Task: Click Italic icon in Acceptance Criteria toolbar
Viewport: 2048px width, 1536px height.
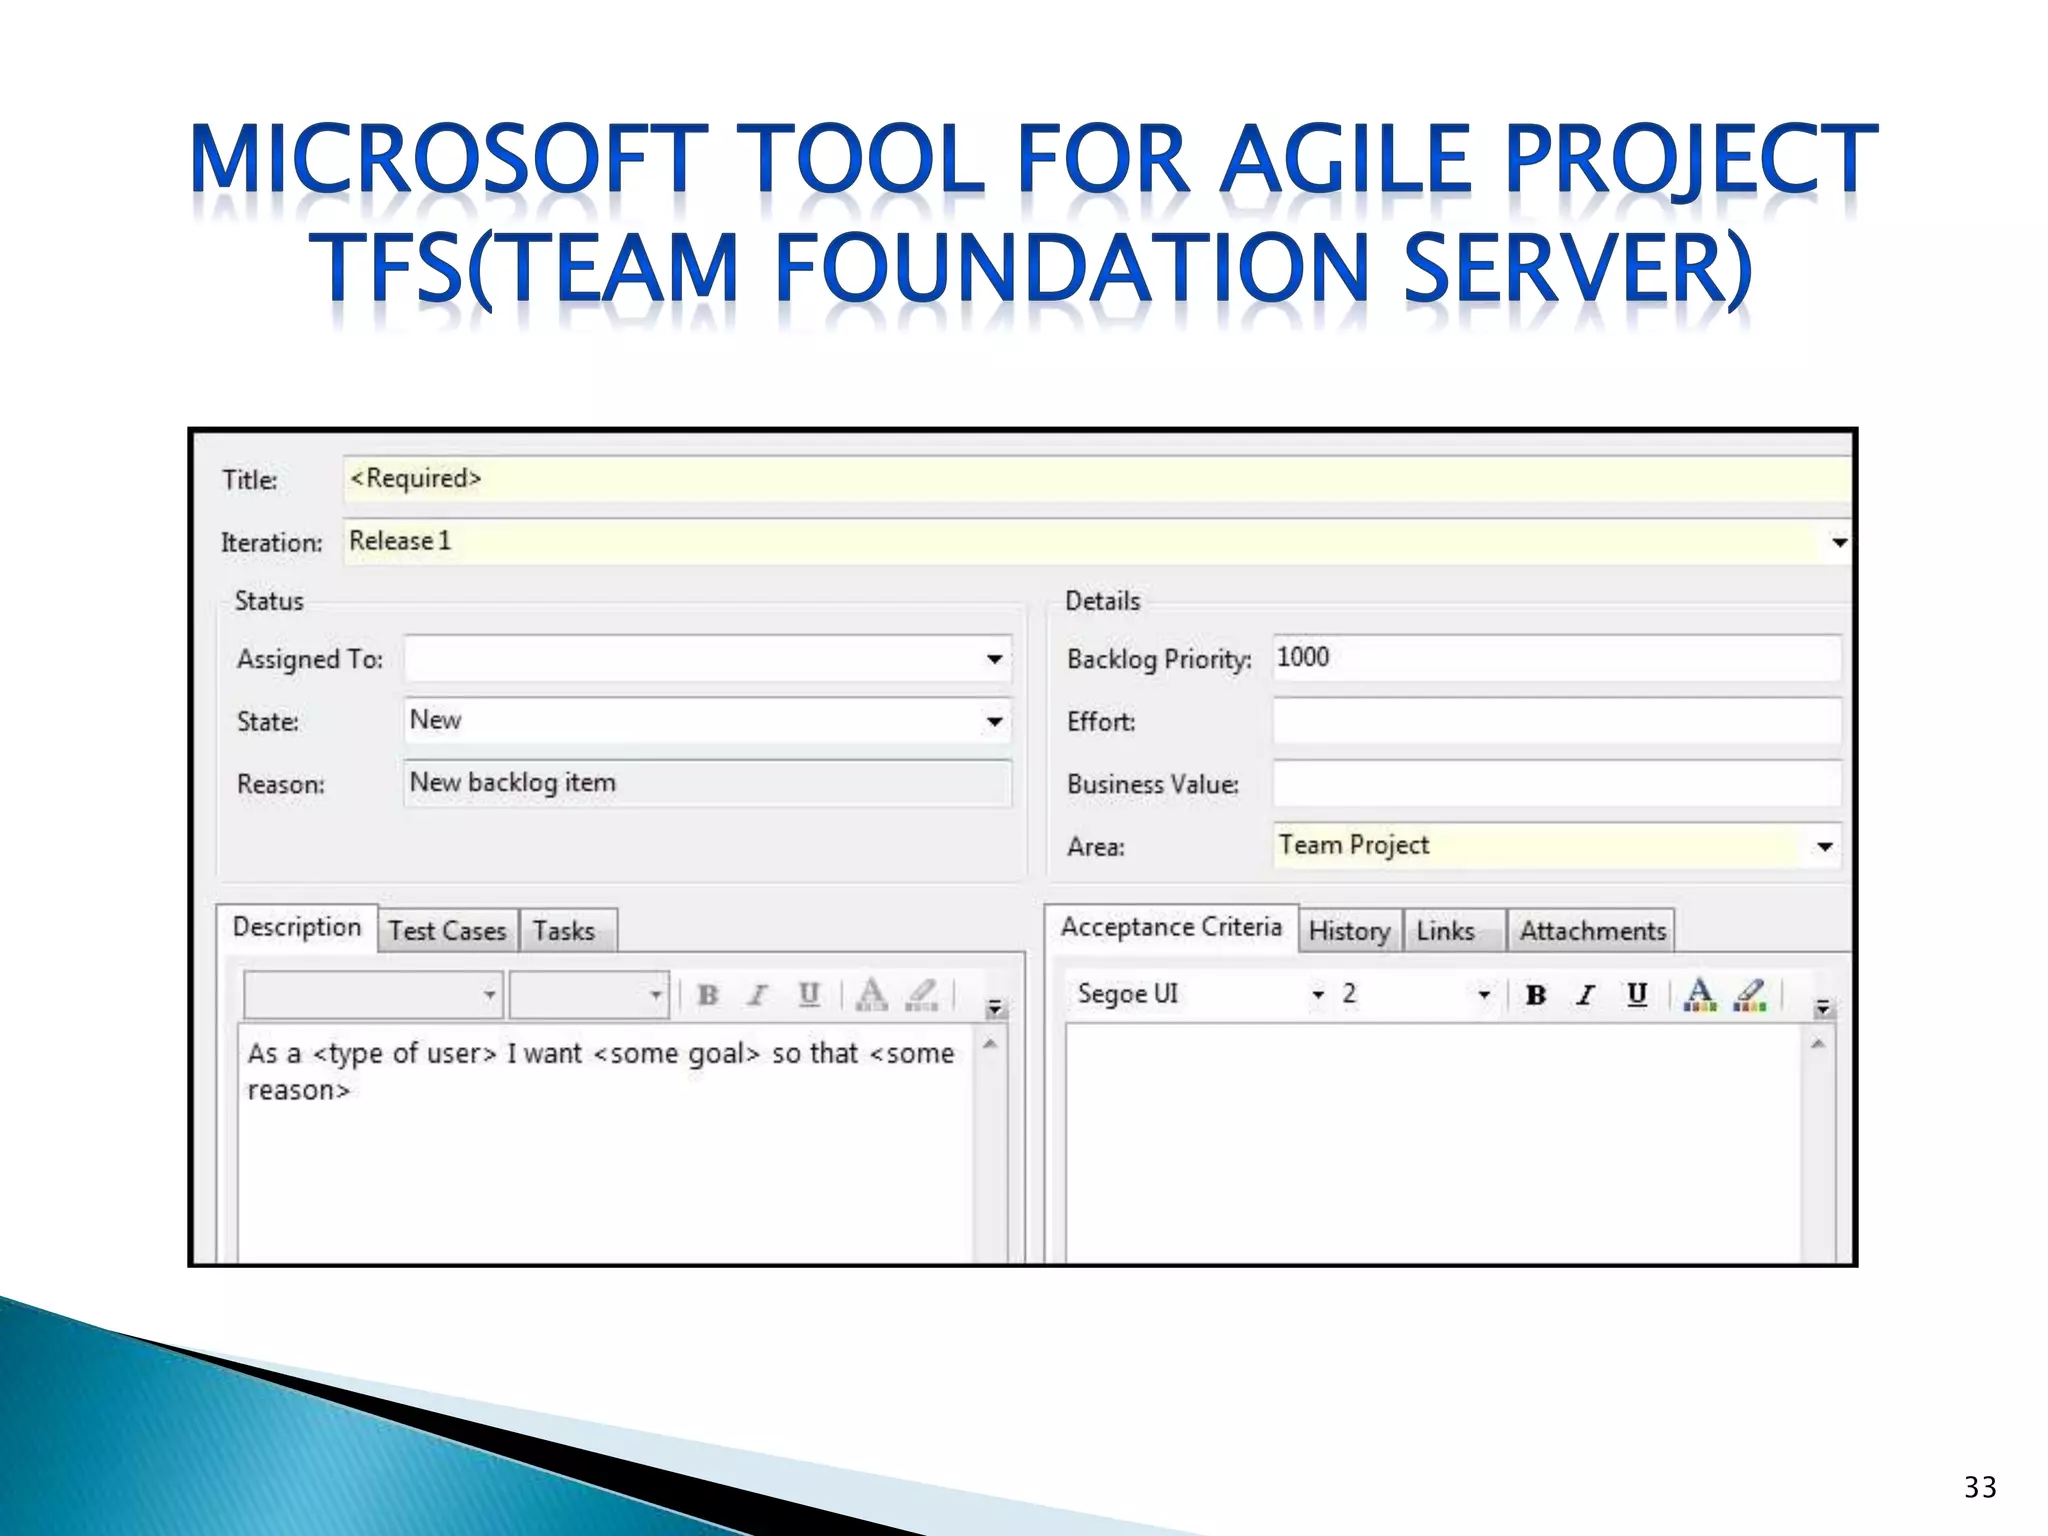Action: tap(1585, 995)
